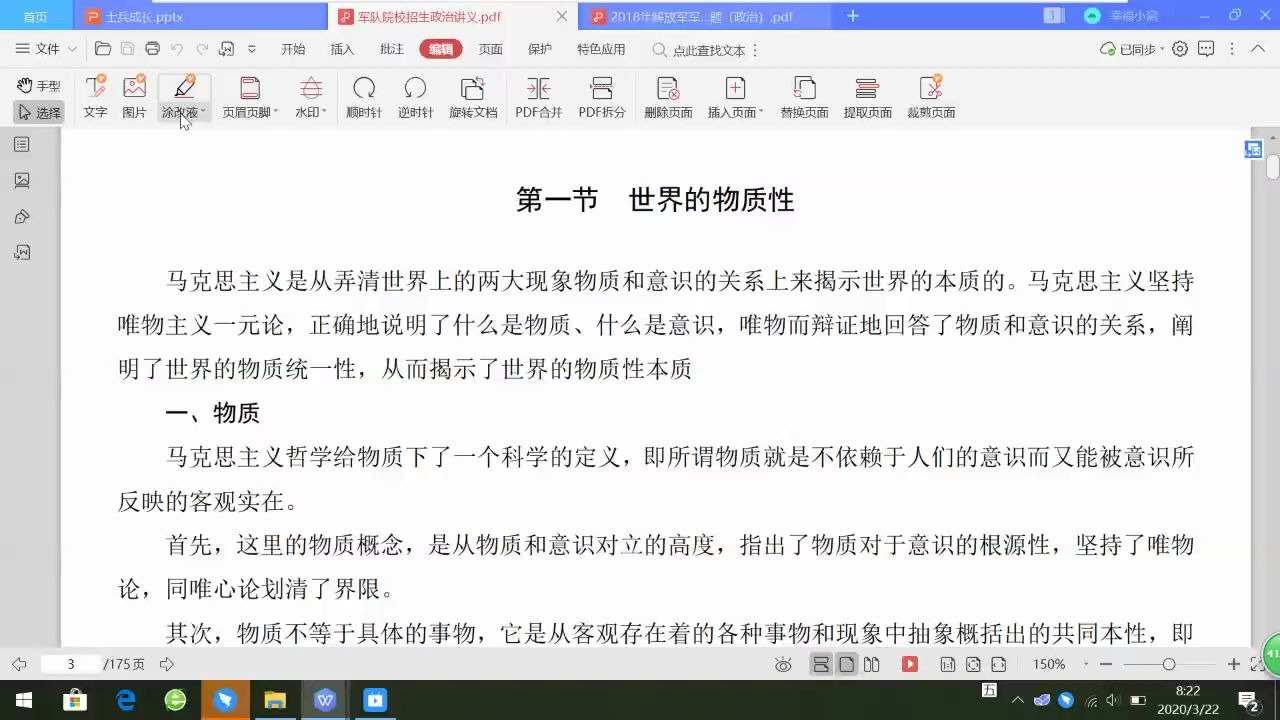The width and height of the screenshot is (1280, 720).
Task: Expand the 页眉页脚 dropdown arrow
Action: 275,113
